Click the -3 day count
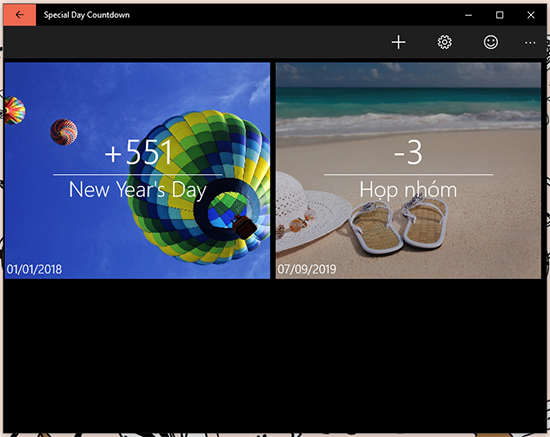This screenshot has height=437, width=550. click(408, 152)
